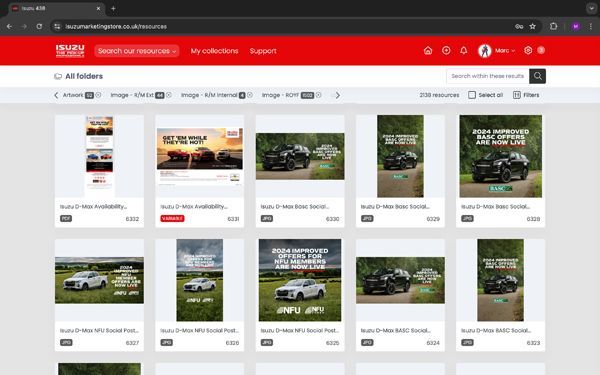600x375 pixels.
Task: Expand Search our resources dropdown
Action: [137, 51]
